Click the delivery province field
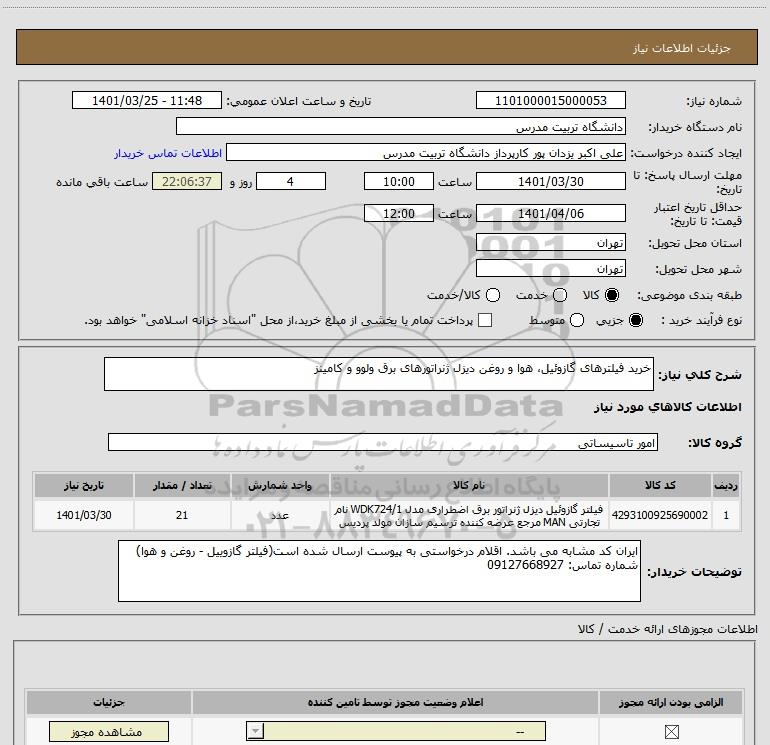 click(x=550, y=243)
